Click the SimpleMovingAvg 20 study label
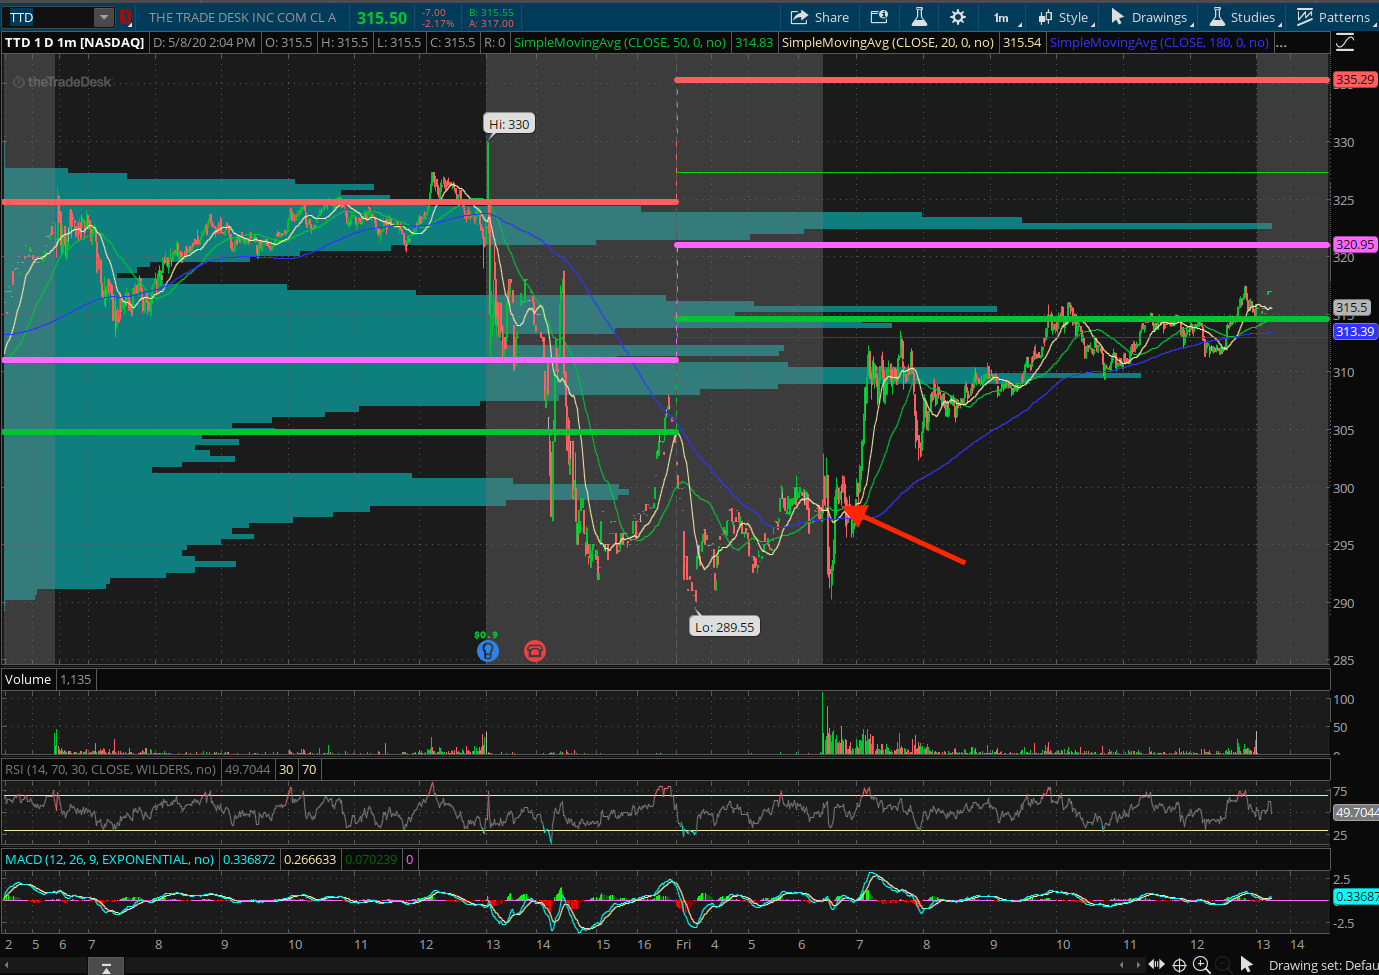1379x975 pixels. (888, 42)
